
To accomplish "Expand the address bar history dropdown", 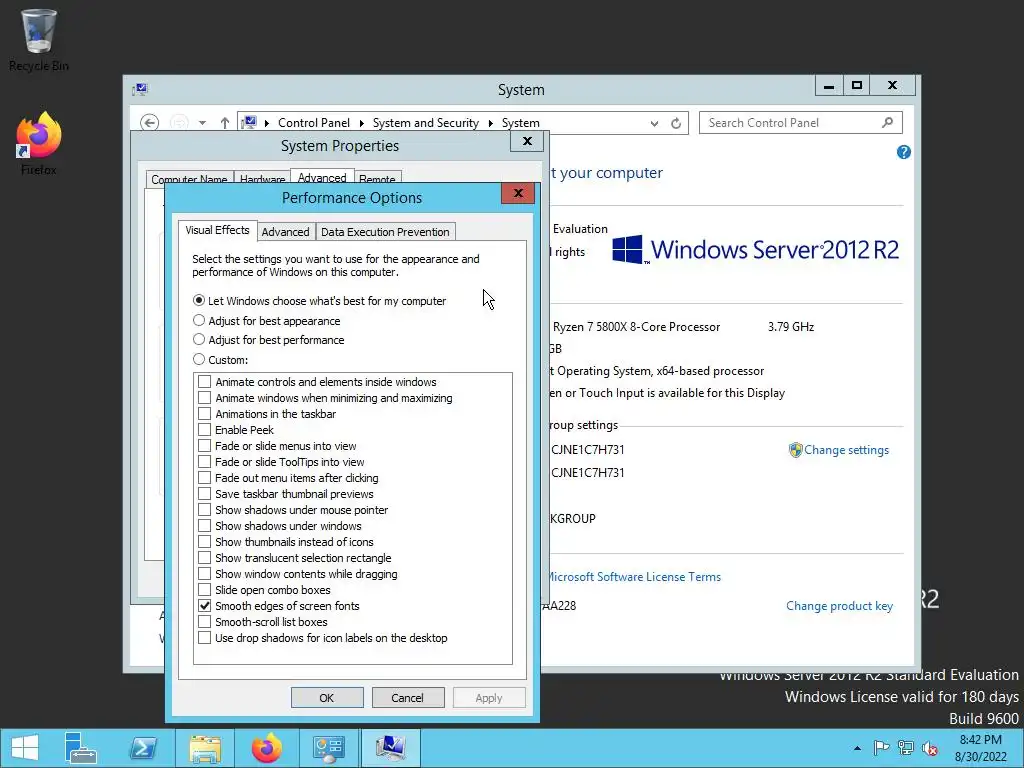I will point(654,123).
